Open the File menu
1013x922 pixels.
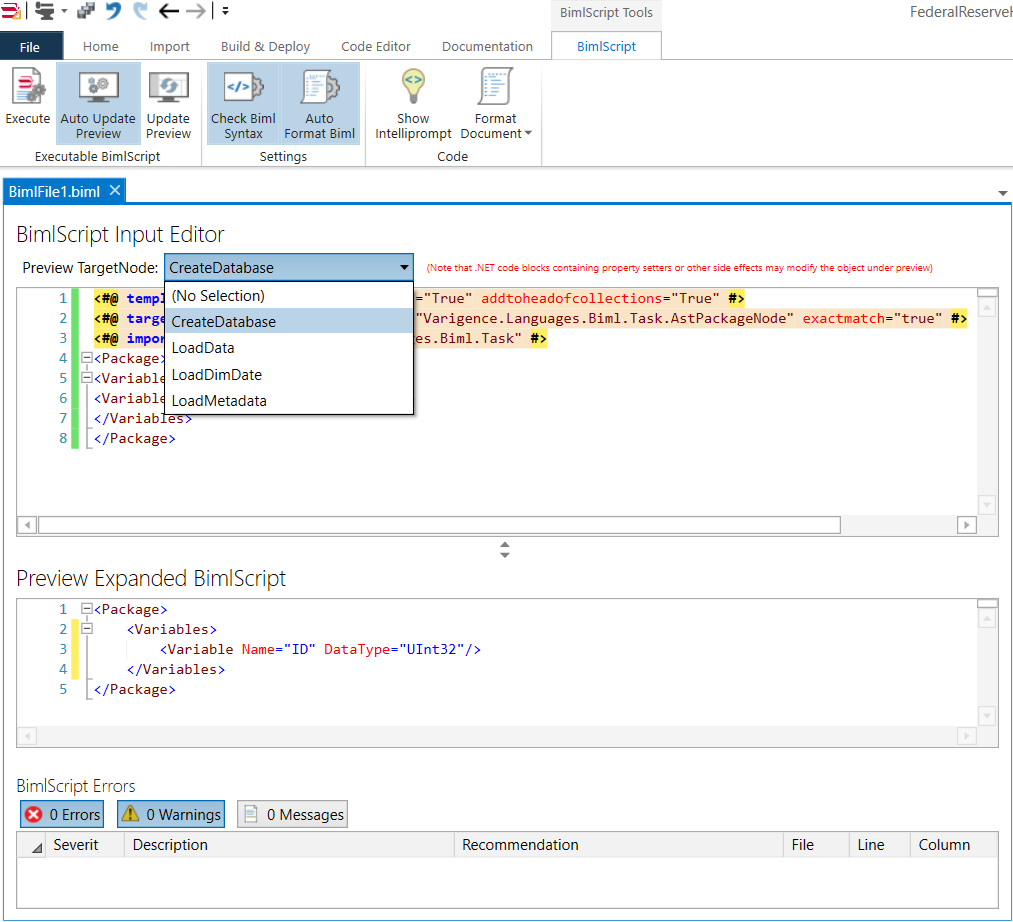pos(31,46)
